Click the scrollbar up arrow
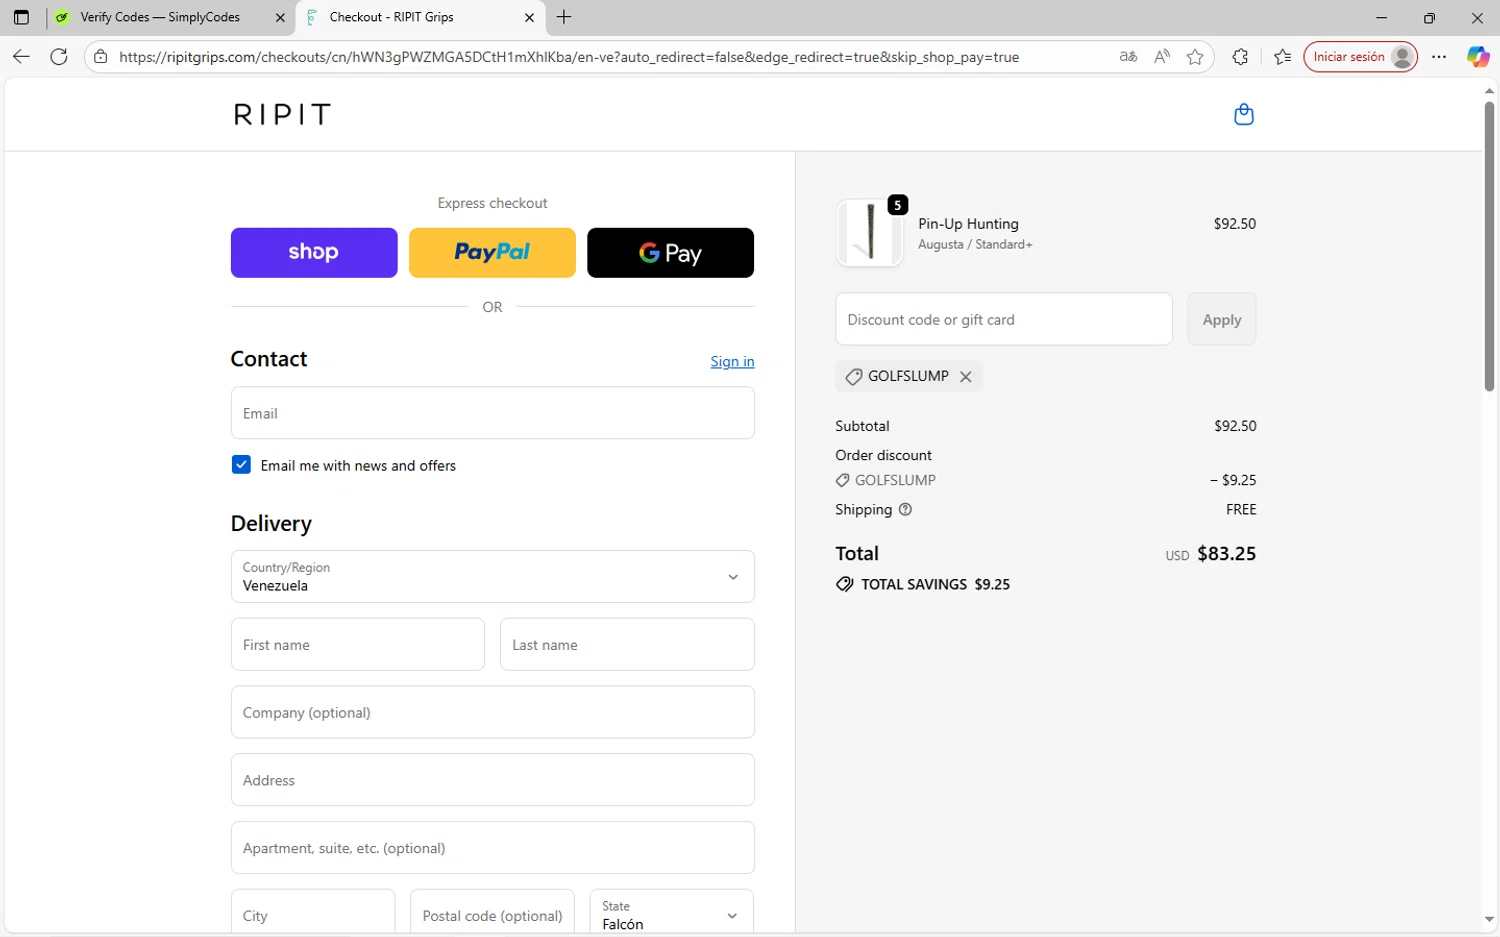Viewport: 1500px width, 937px height. point(1489,91)
